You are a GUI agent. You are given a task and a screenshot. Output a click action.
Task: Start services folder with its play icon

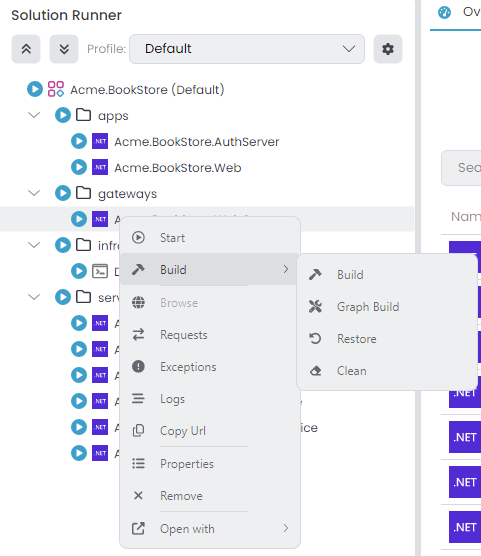coord(63,297)
